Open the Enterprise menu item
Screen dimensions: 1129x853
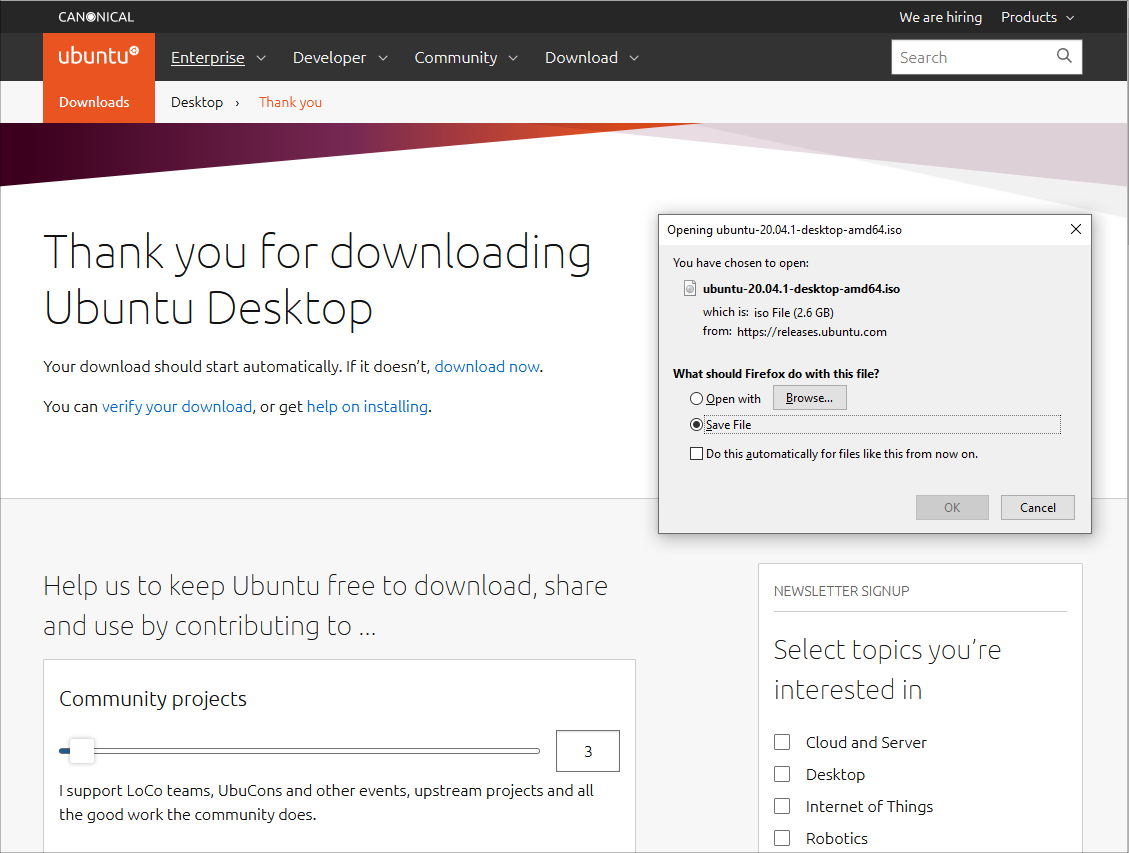click(x=207, y=58)
